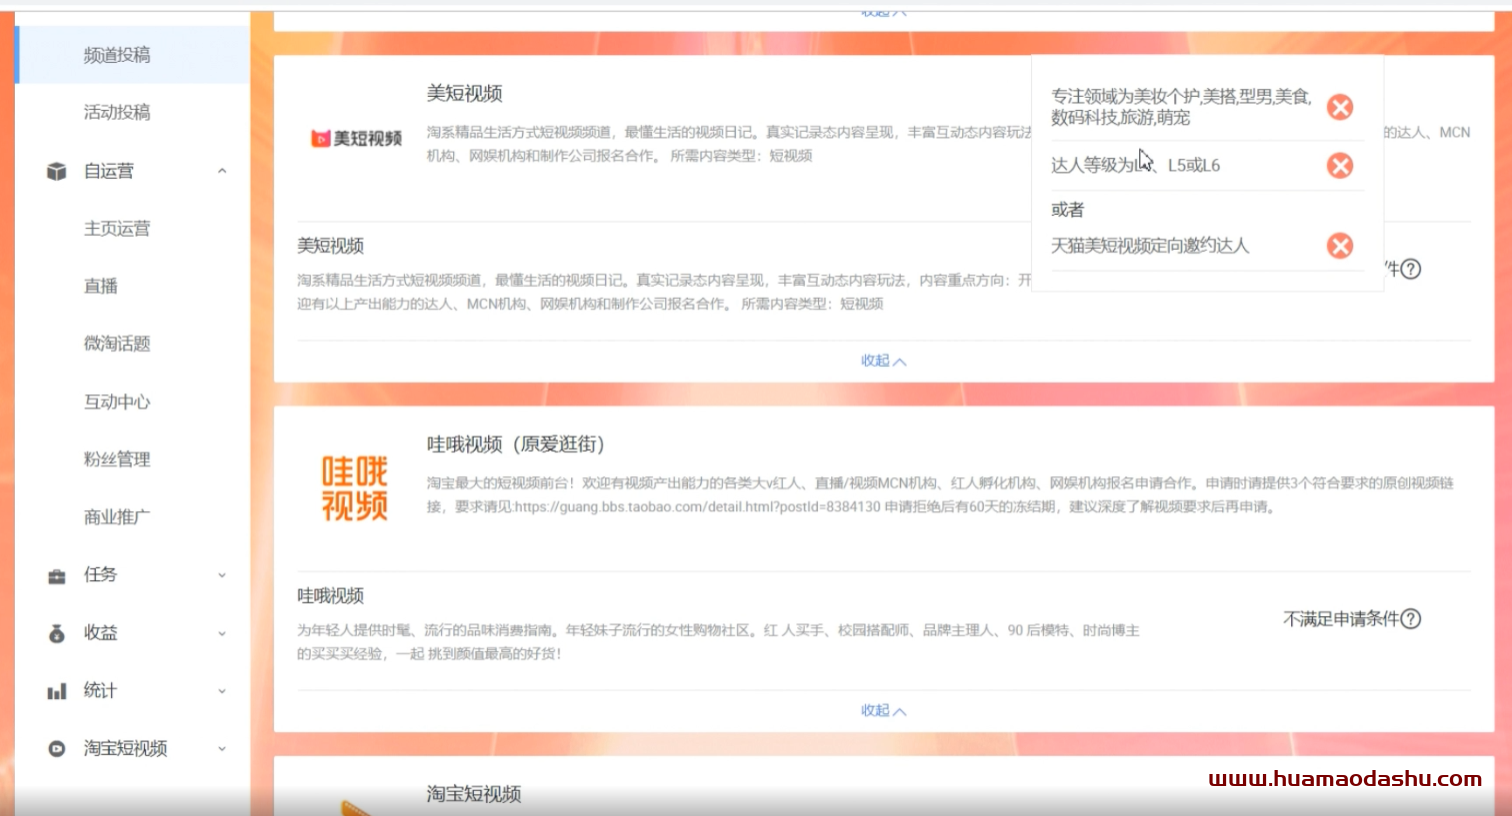Image resolution: width=1512 pixels, height=816 pixels.
Task: Click the help icon beside 不满足申请条件
Action: 1411,619
